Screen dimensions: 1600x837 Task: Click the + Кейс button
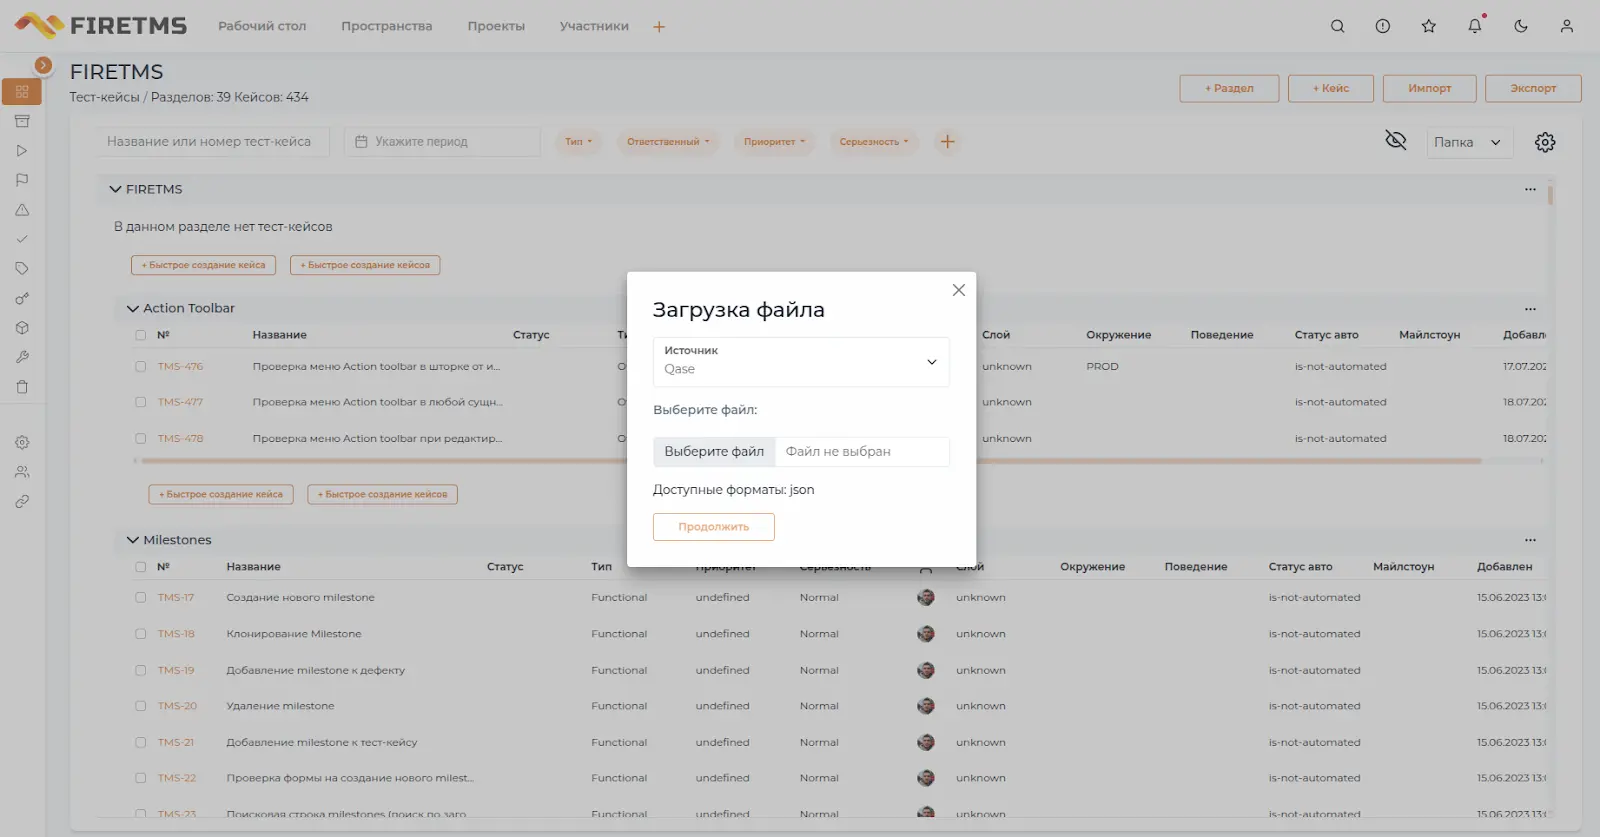(1331, 88)
